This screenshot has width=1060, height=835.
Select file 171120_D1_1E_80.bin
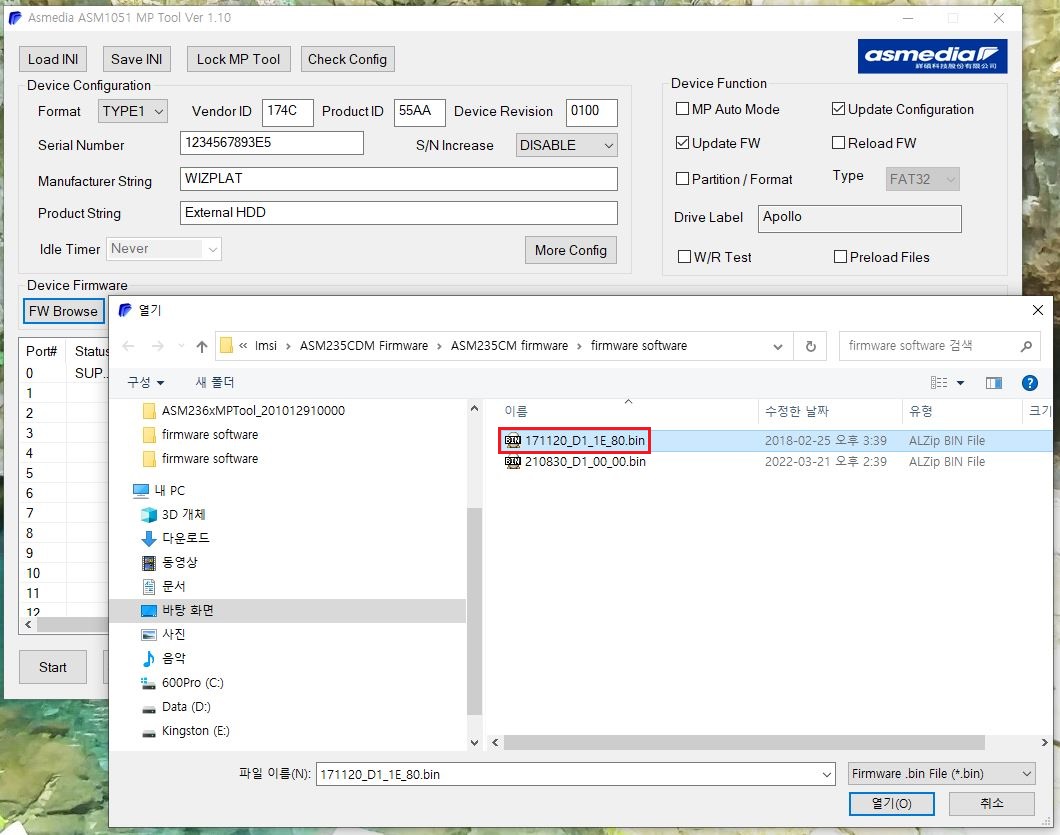click(x=575, y=440)
